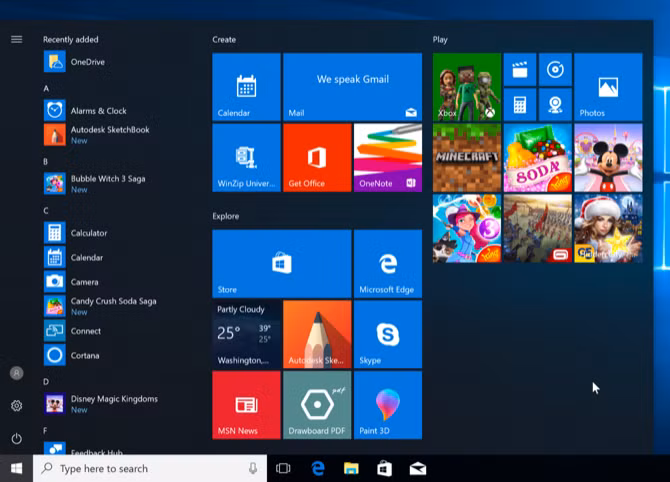
Task: Open the Calendar tile in Create group
Action: click(x=247, y=87)
